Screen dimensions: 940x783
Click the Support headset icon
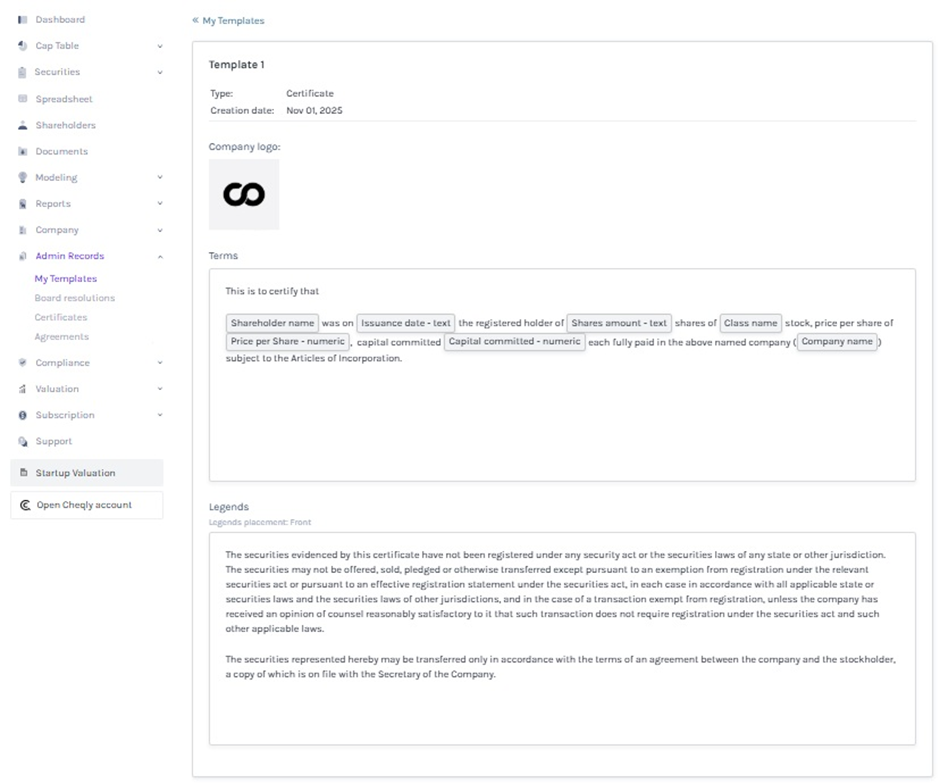click(22, 442)
